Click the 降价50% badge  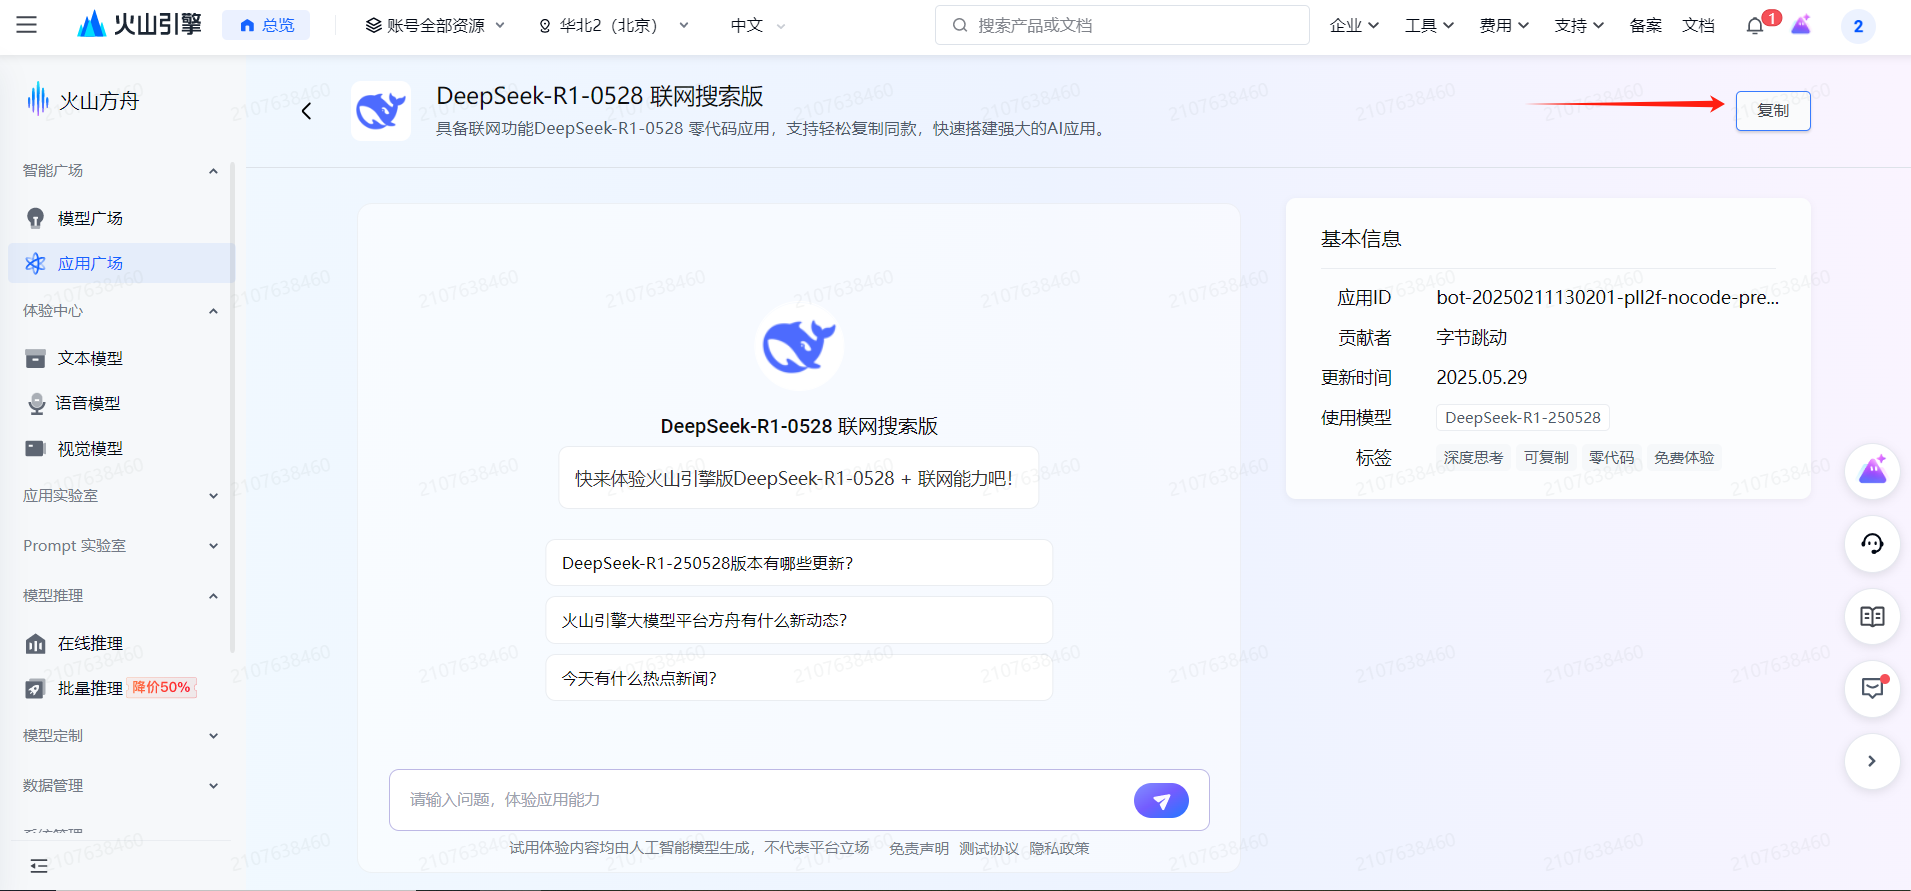[x=162, y=688]
